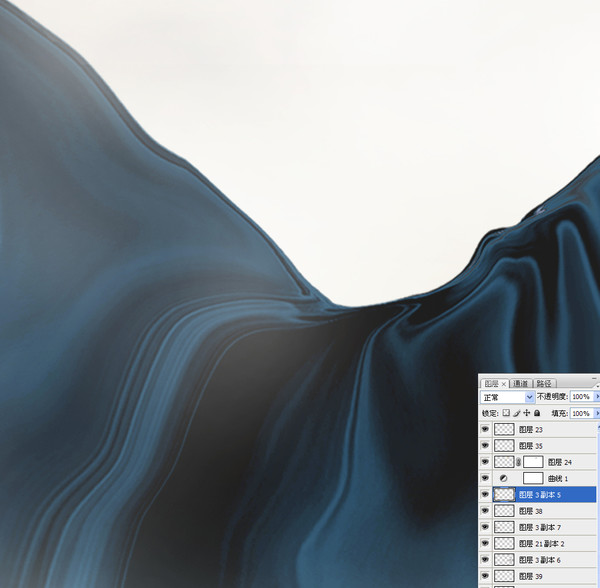This screenshot has width=600, height=588.
Task: Toggle lock position cross icon
Action: click(527, 413)
